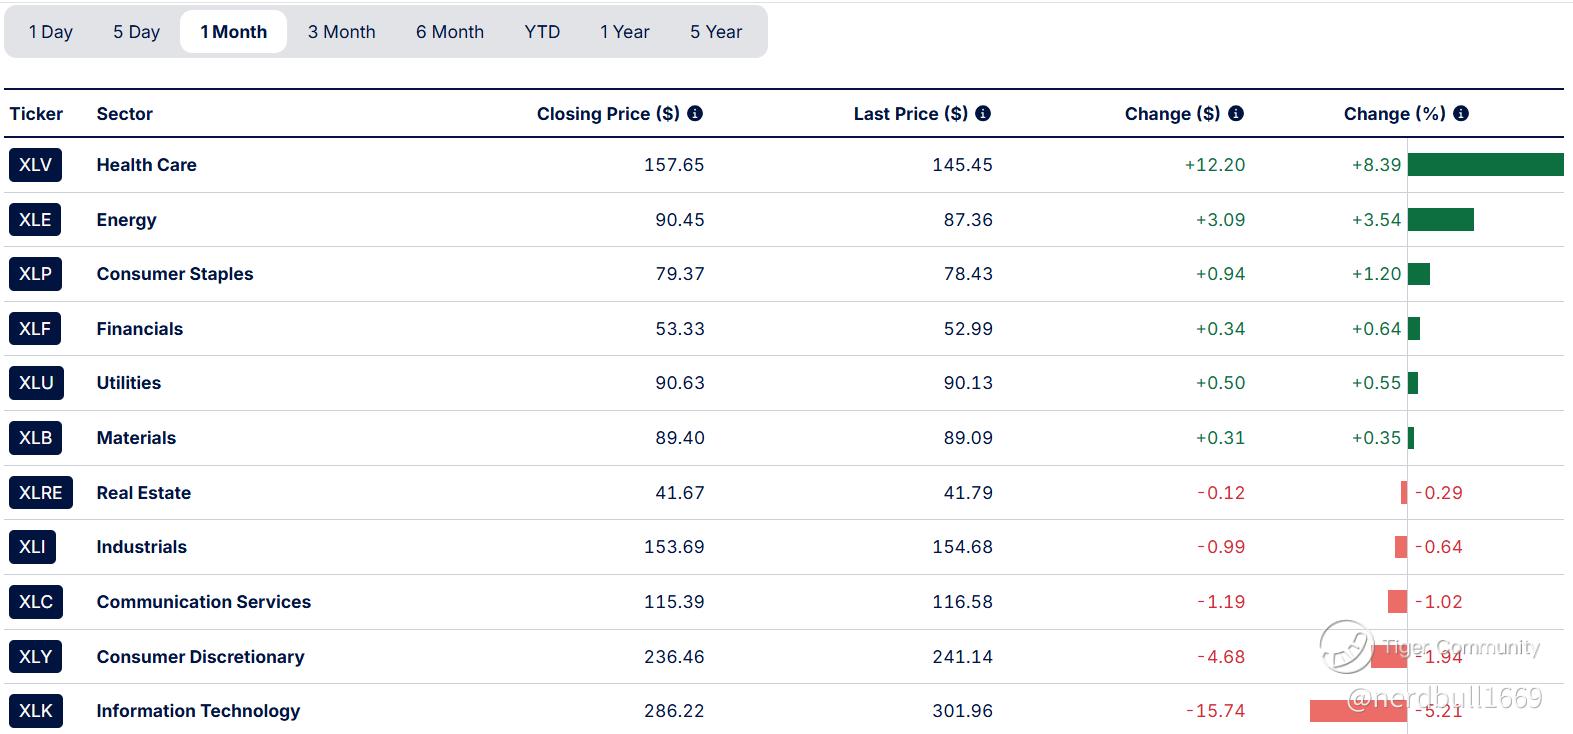Viewport: 1573px width, 734px height.
Task: Open Information Technology sector link
Action: pyautogui.click(x=198, y=711)
